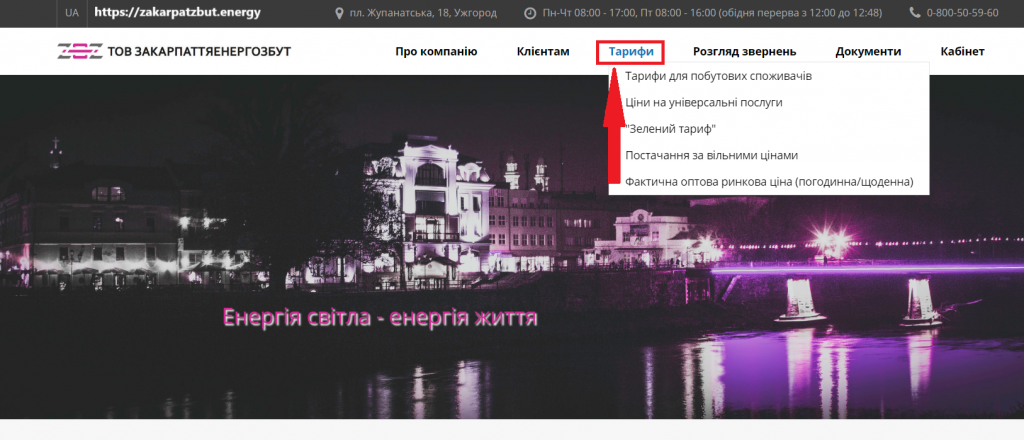Click the Енергія світла slogan on banner
1024x440 pixels.
click(380, 318)
